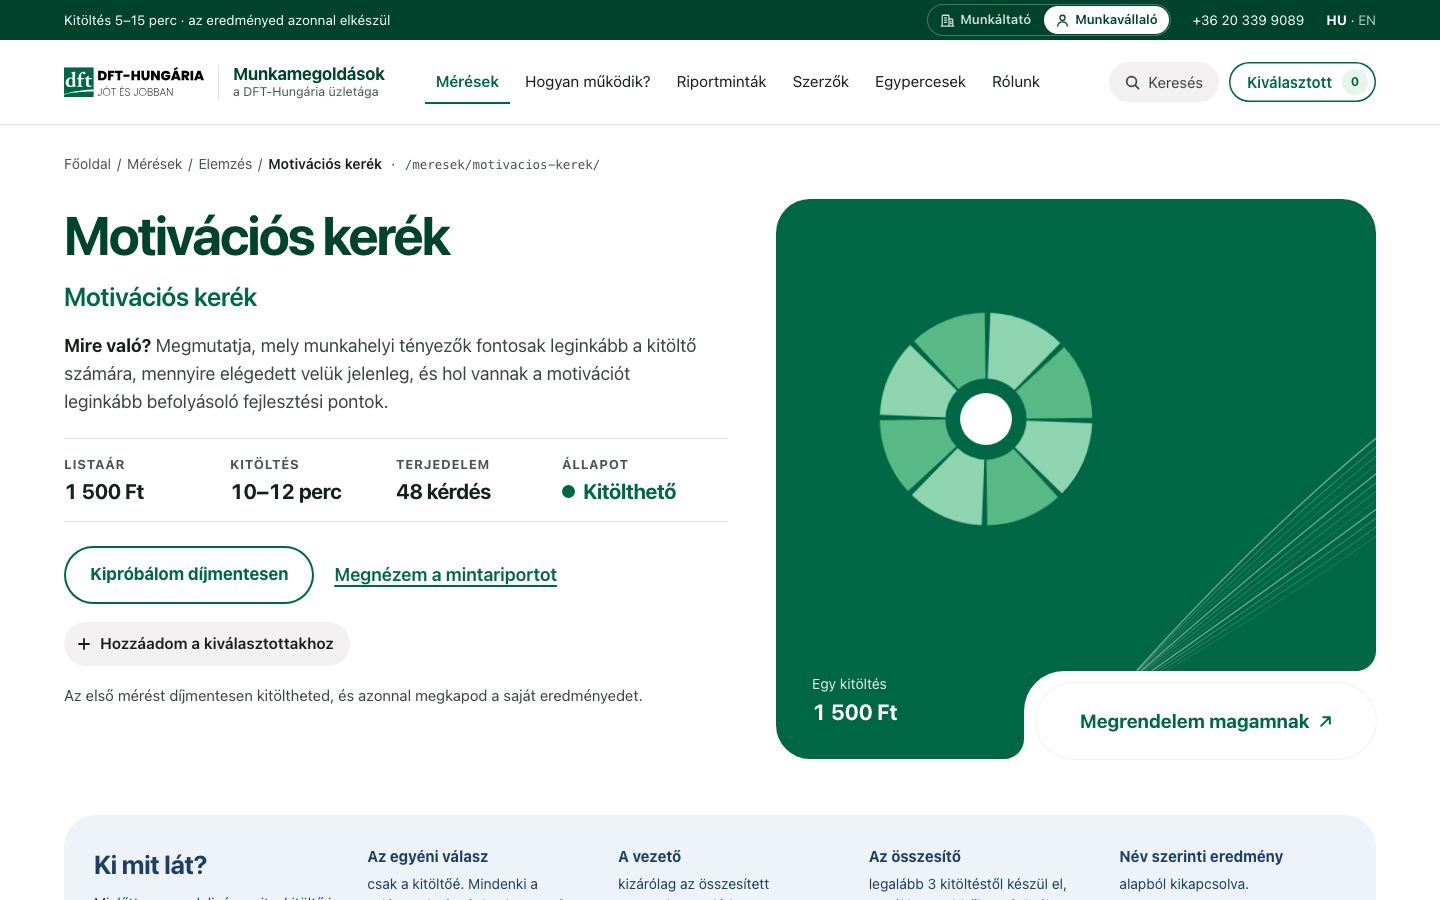Switch language to EN
Image resolution: width=1440 pixels, height=900 pixels.
[1367, 20]
